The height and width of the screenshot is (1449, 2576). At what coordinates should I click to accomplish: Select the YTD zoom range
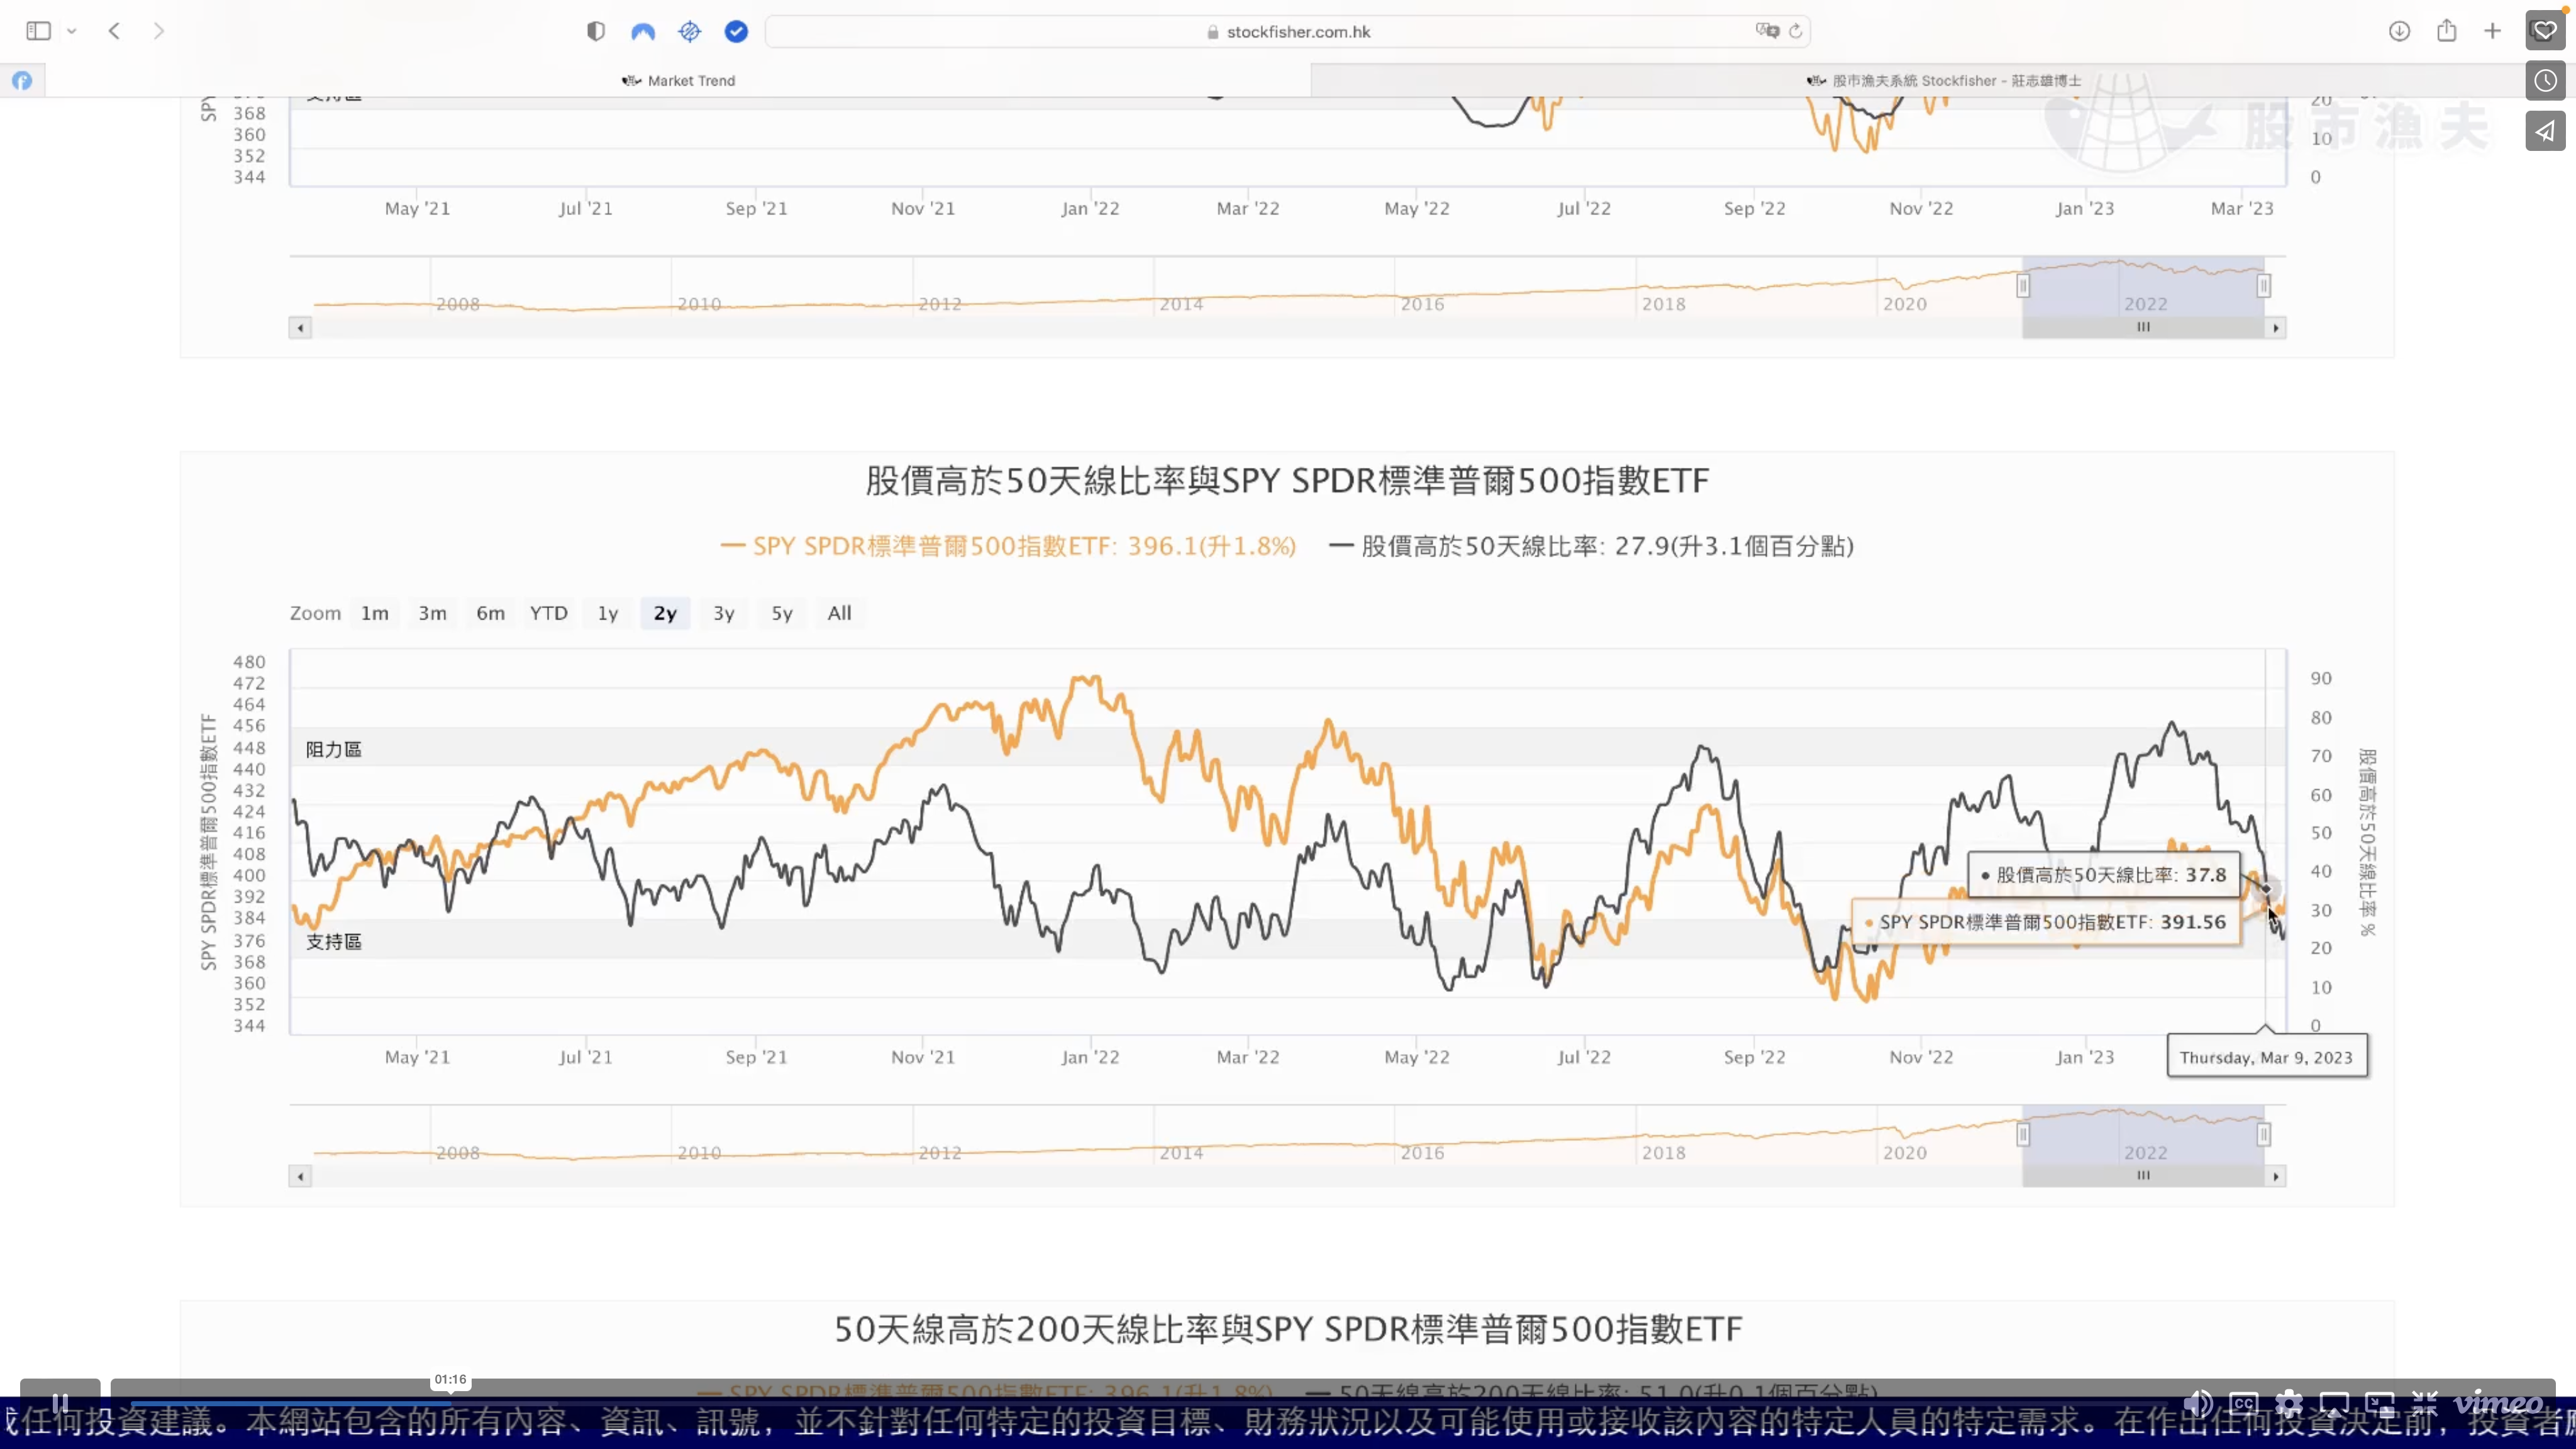pos(549,613)
